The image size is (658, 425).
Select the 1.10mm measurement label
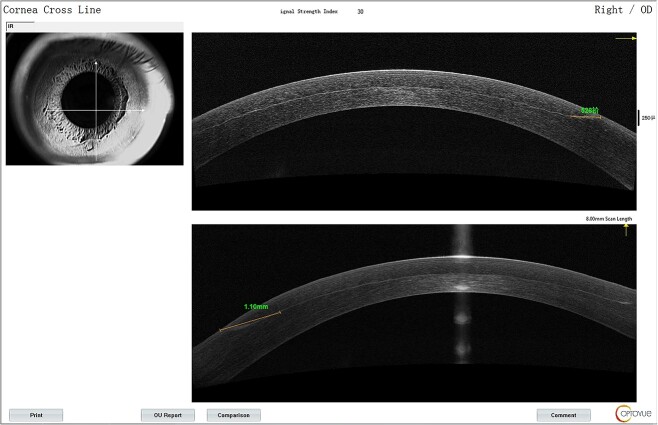256,307
